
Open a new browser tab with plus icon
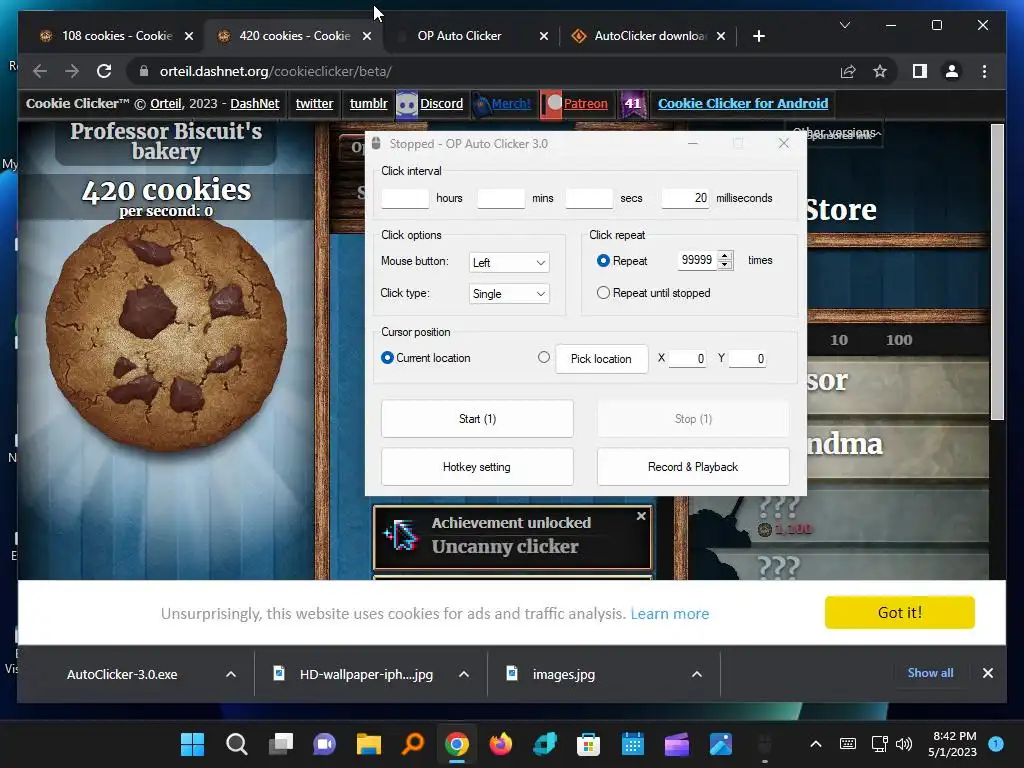758,36
